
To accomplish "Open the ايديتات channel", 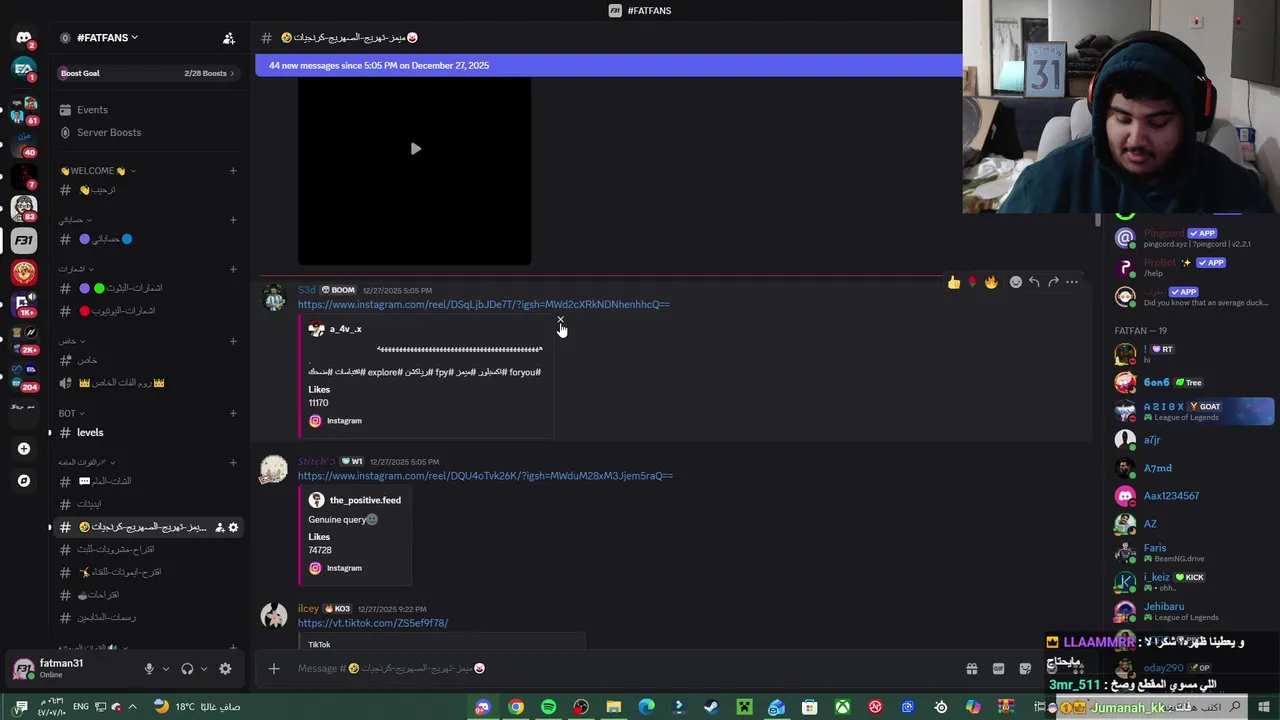I will tap(148, 504).
